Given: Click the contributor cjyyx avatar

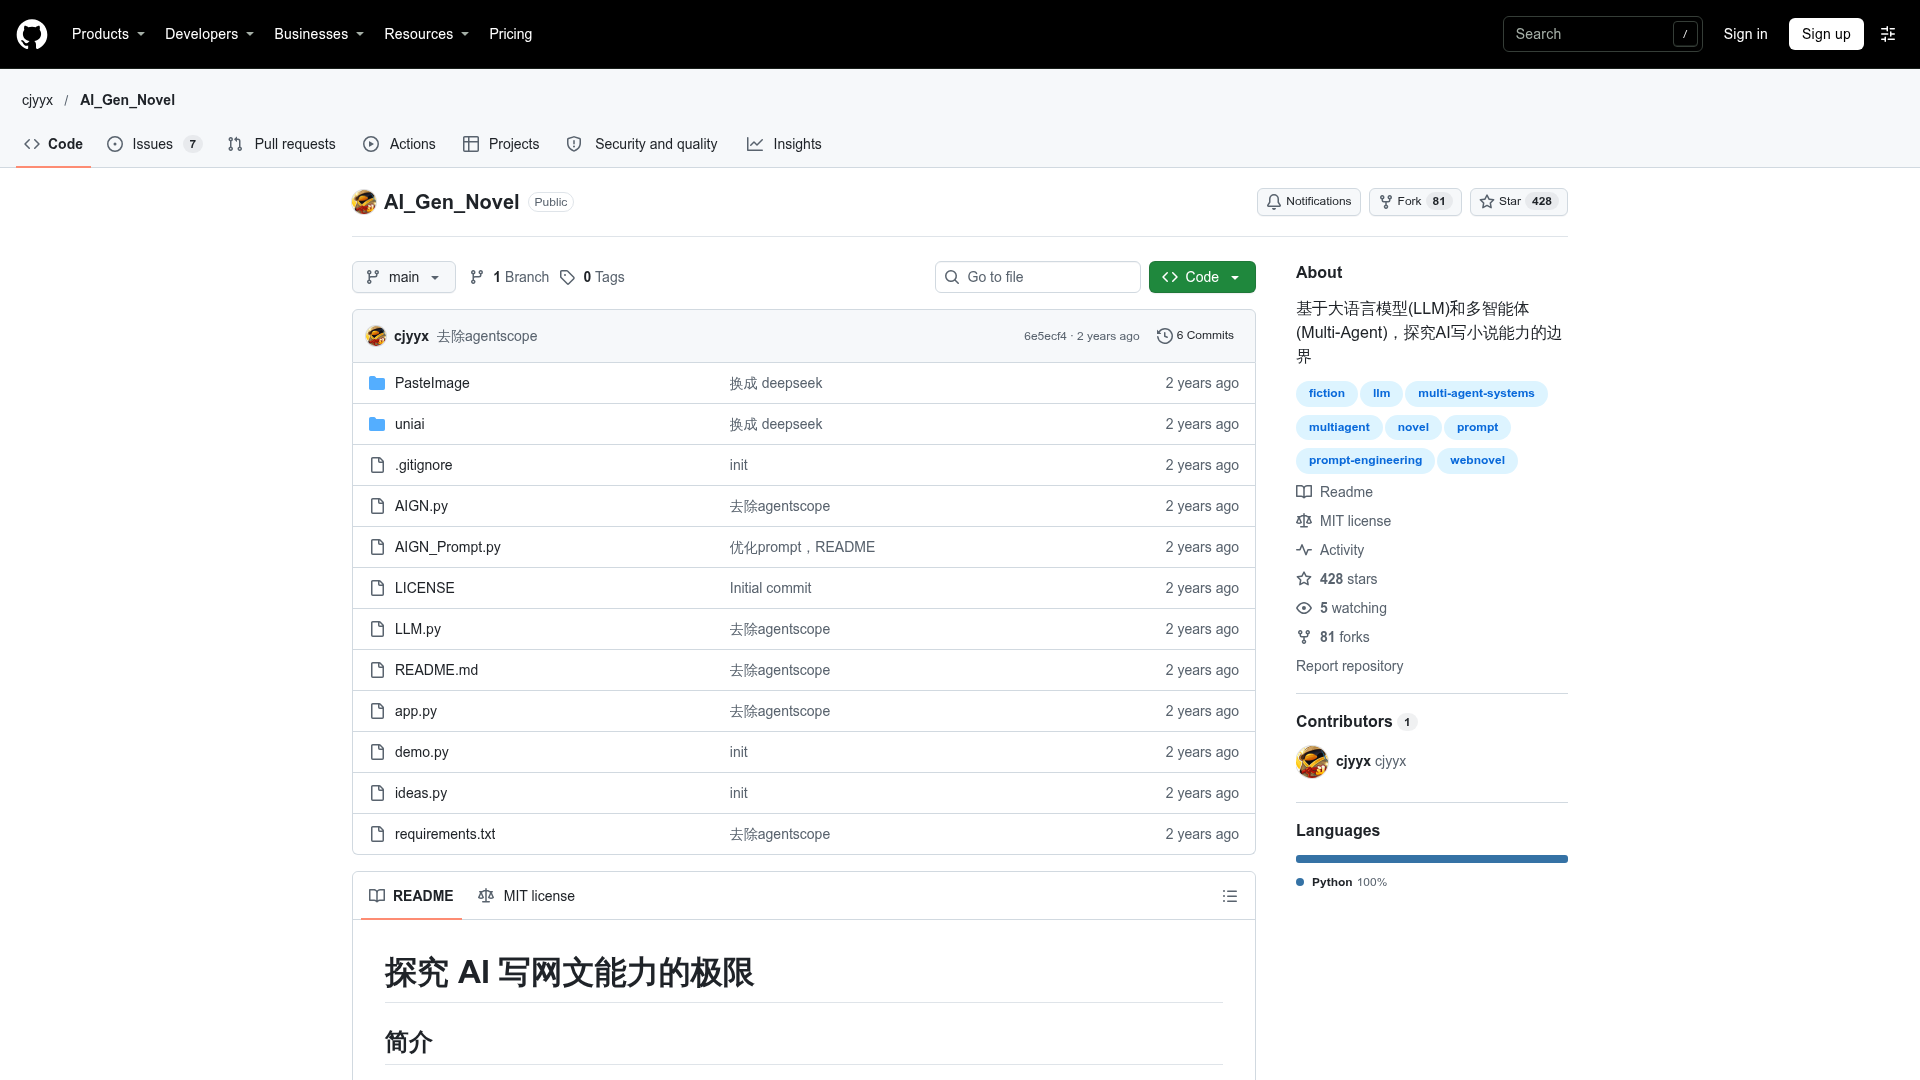Looking at the screenshot, I should (x=1312, y=762).
